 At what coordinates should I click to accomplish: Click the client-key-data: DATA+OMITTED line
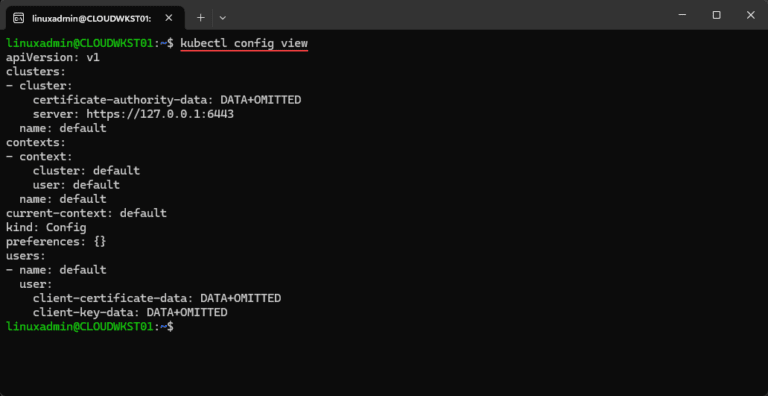coord(130,312)
